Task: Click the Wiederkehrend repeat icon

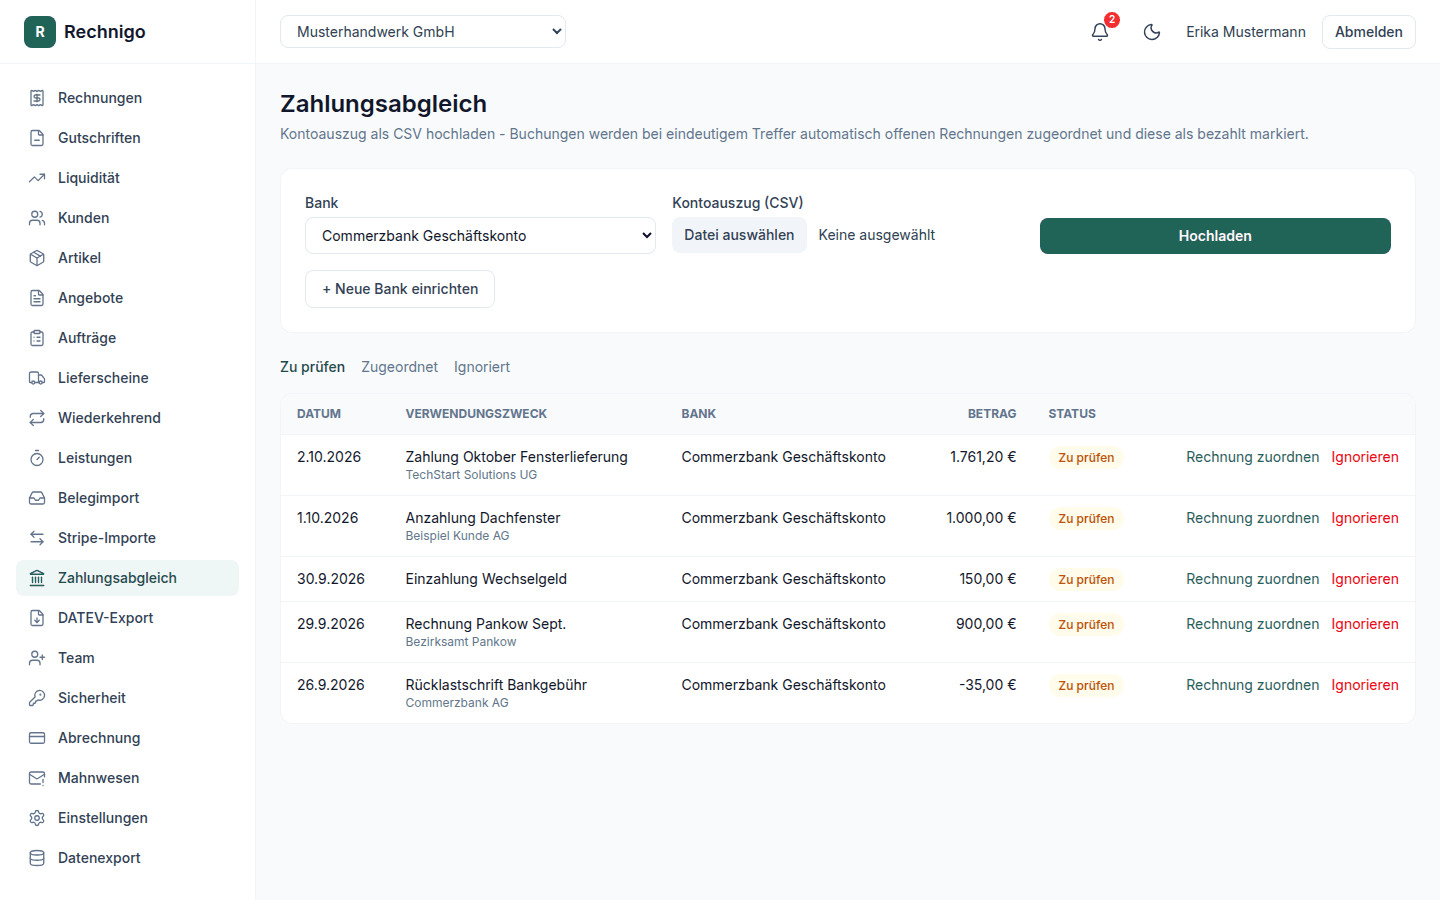Action: tap(37, 418)
